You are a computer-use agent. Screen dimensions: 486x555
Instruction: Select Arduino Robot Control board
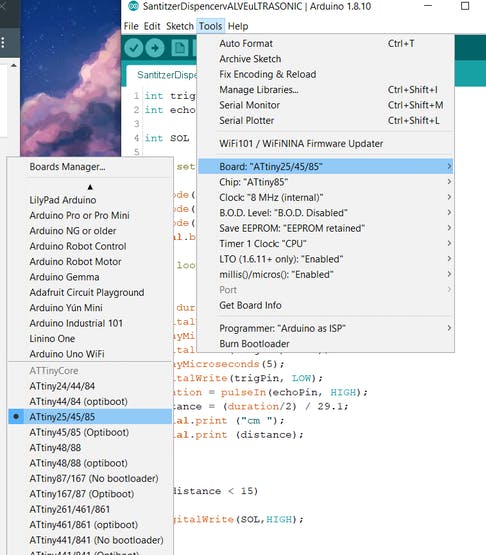[90, 246]
